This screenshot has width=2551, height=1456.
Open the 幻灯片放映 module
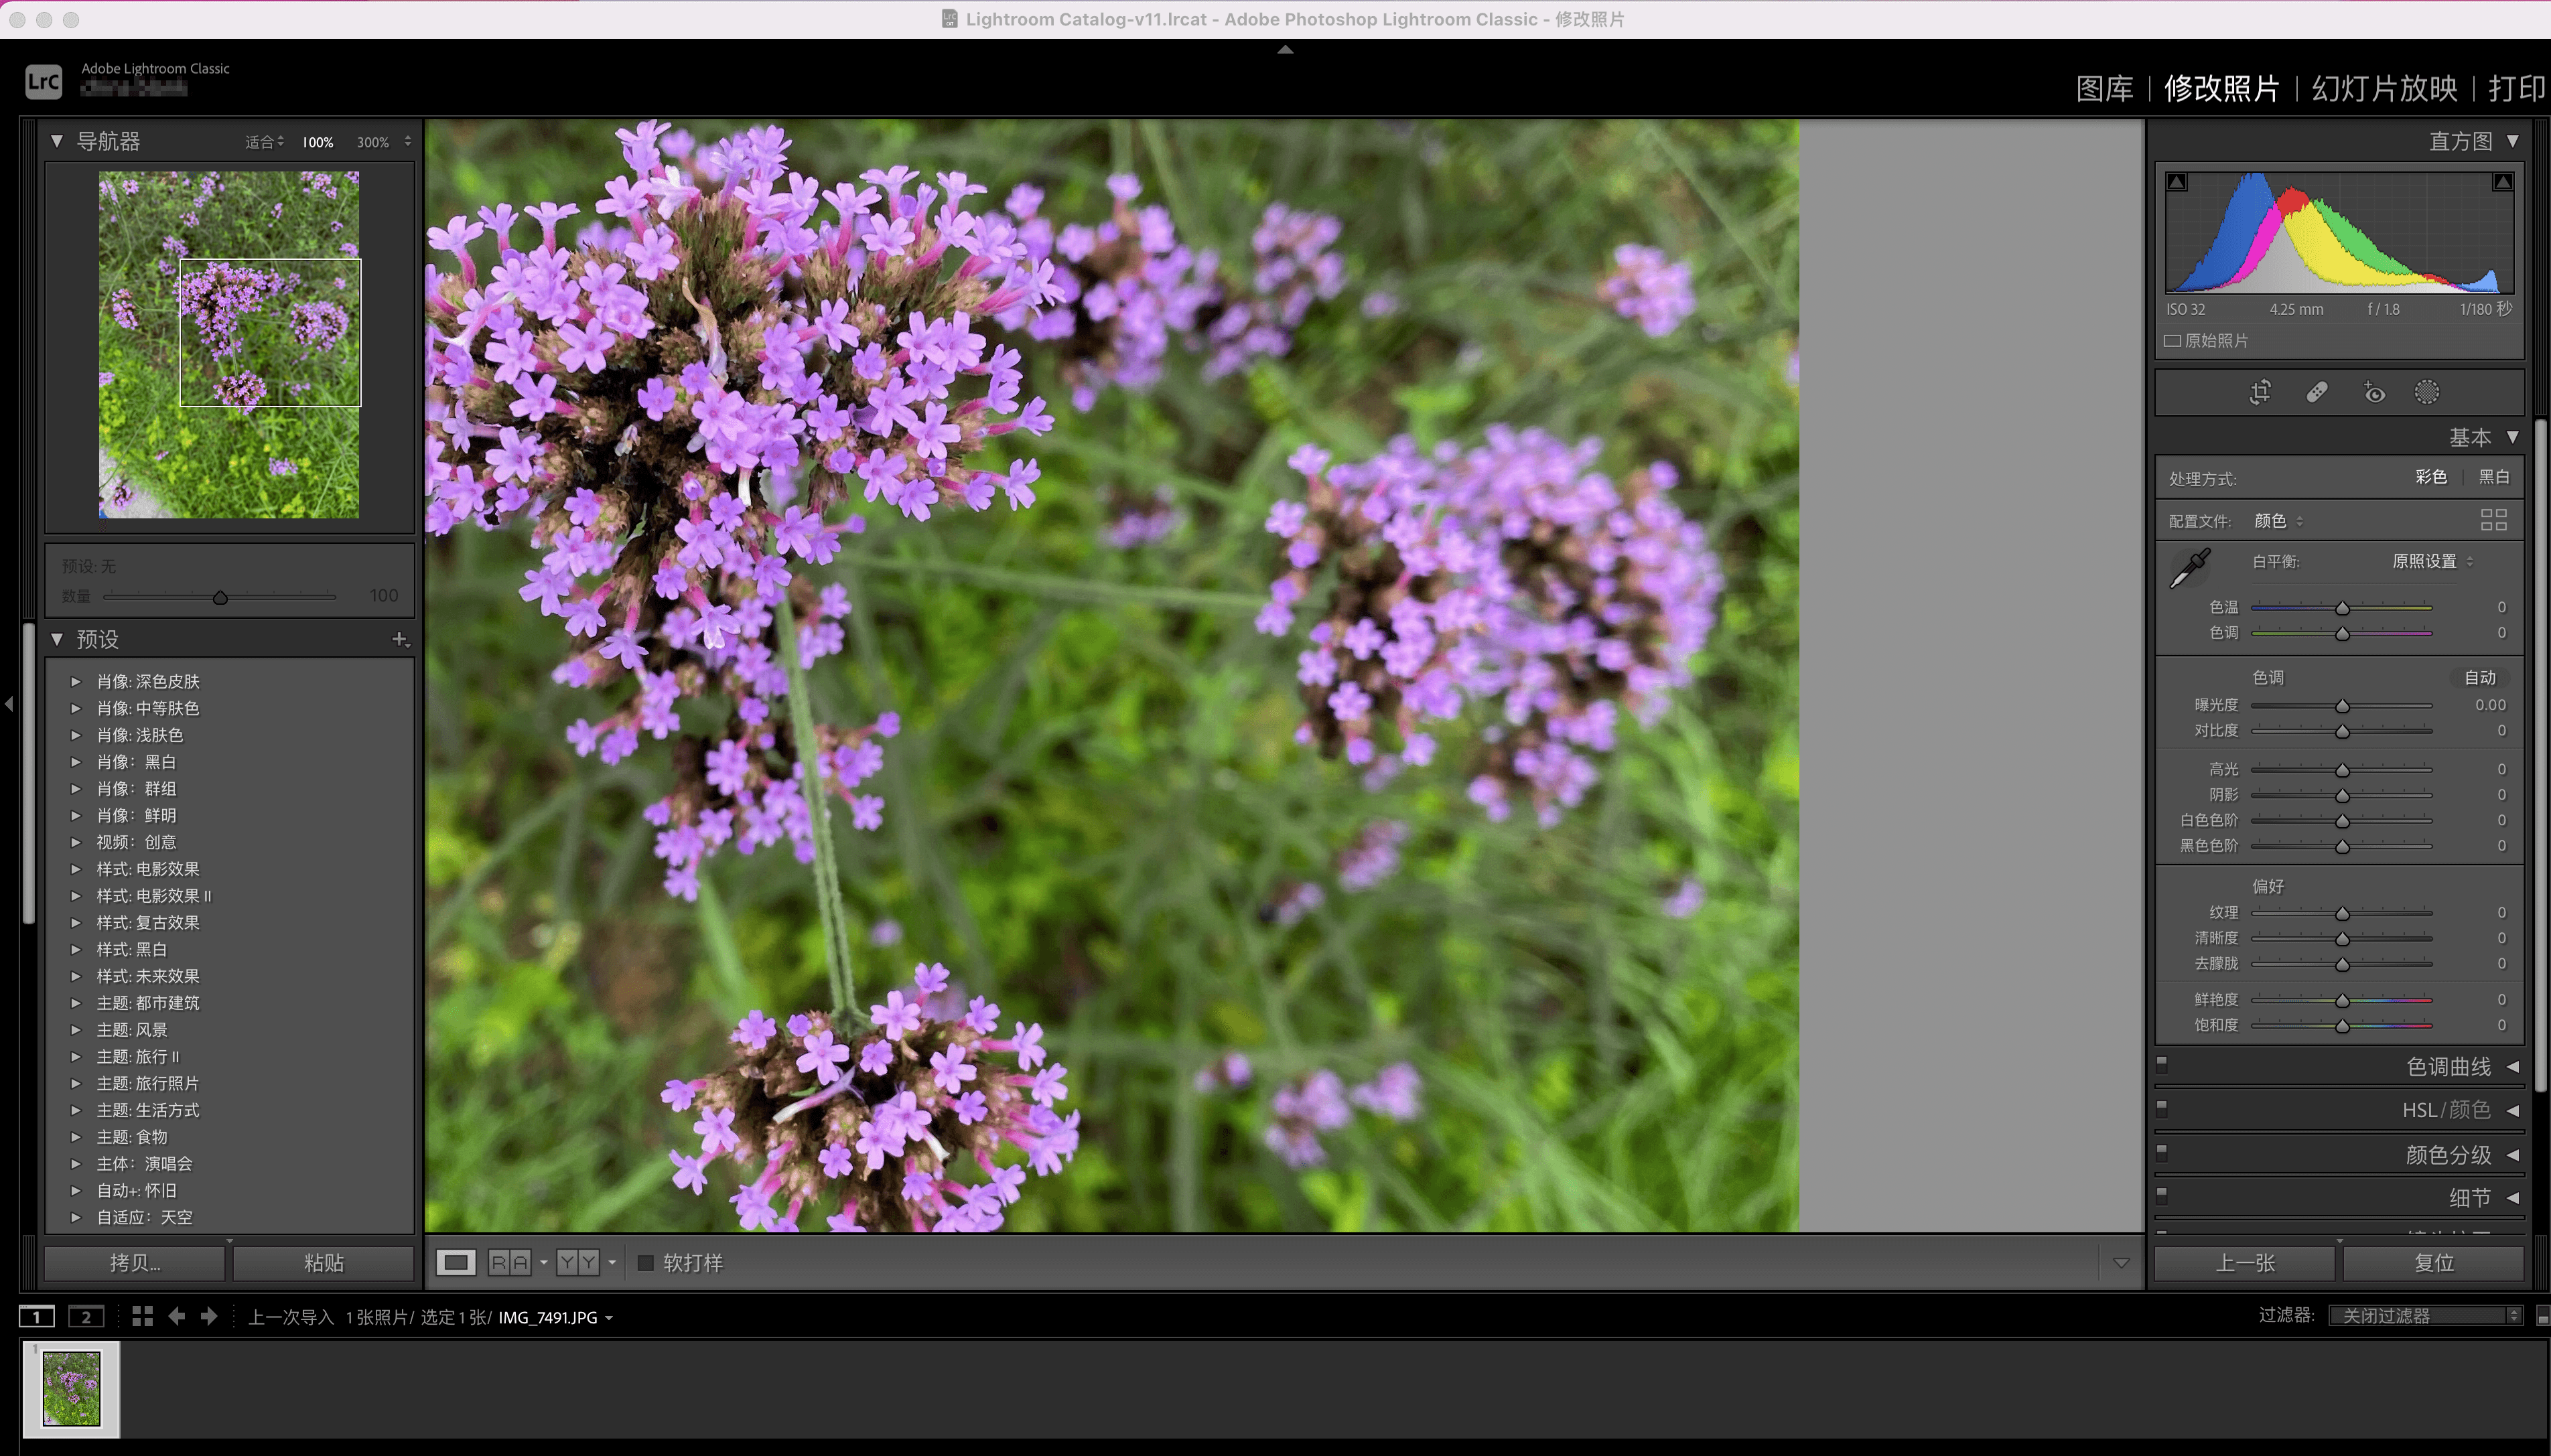point(2384,88)
